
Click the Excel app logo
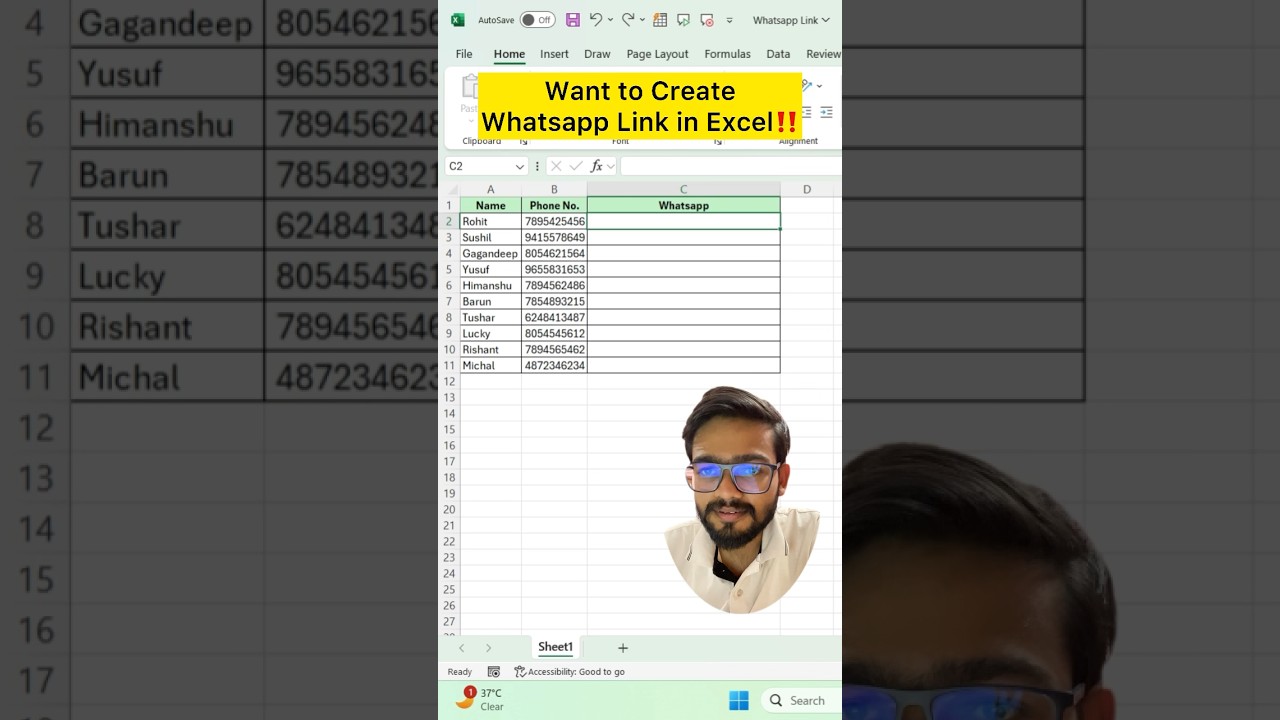point(458,20)
